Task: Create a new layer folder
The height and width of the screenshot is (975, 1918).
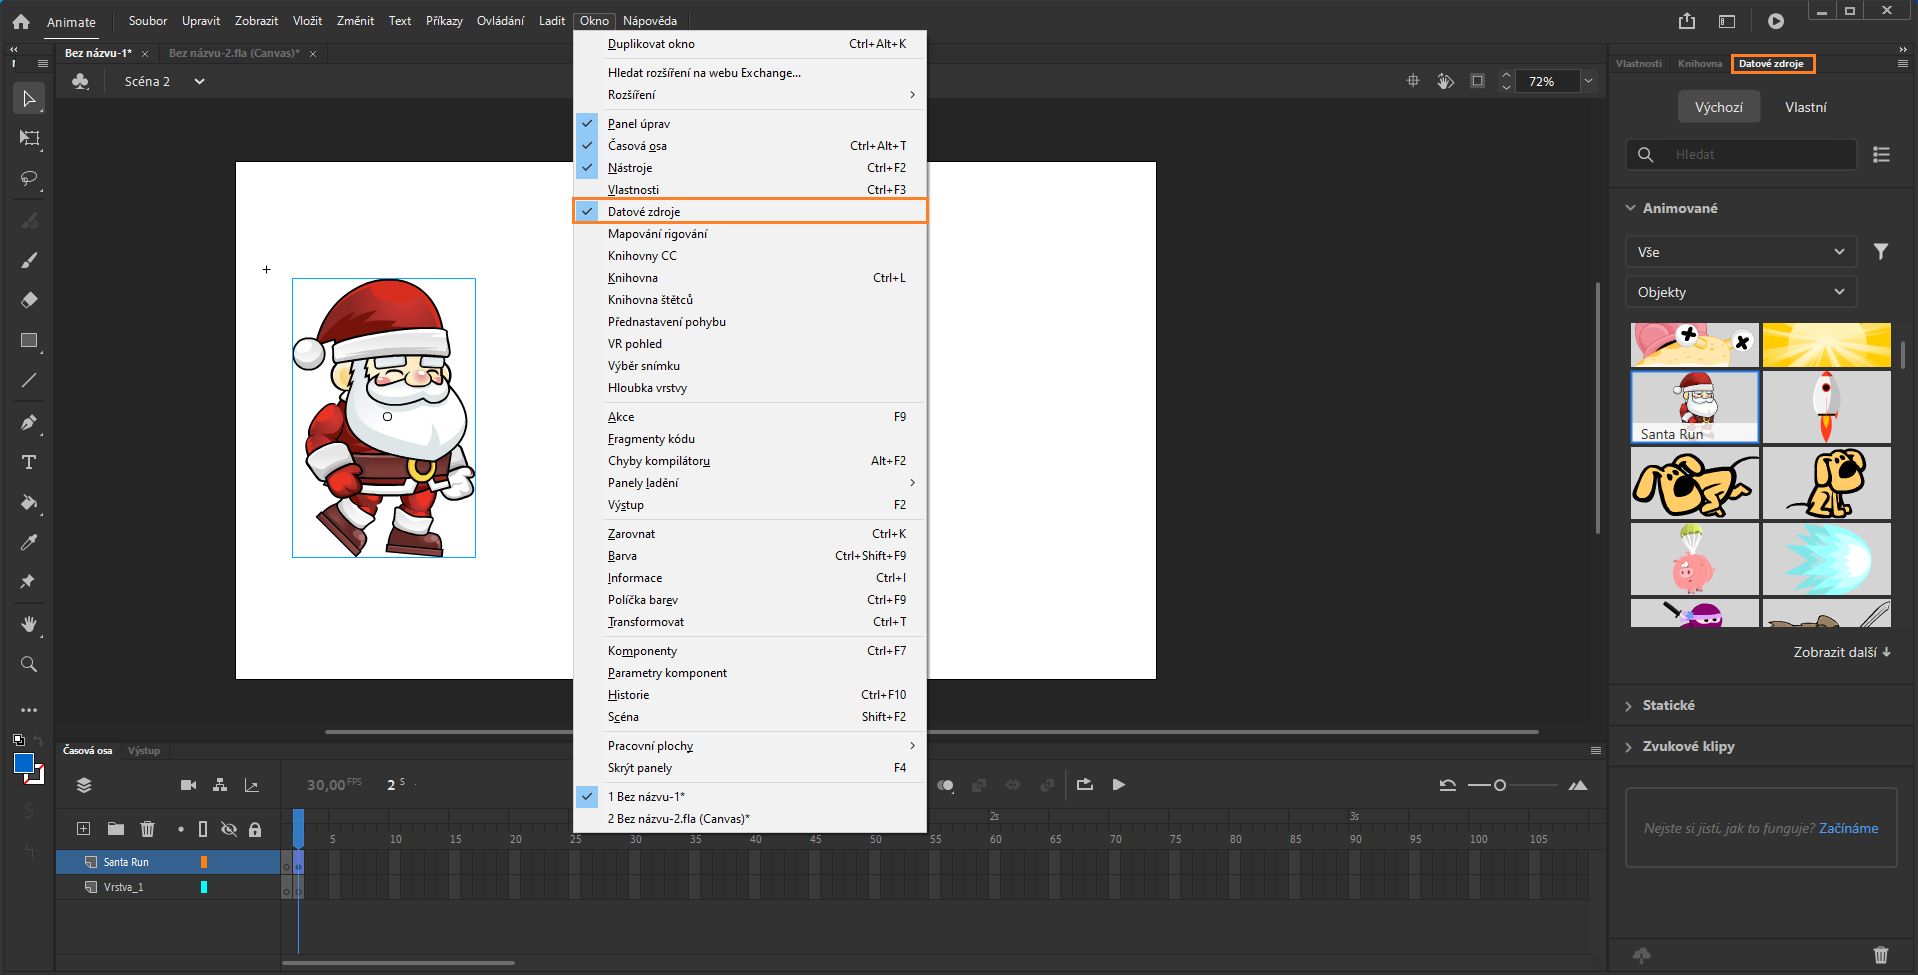Action: pos(116,829)
